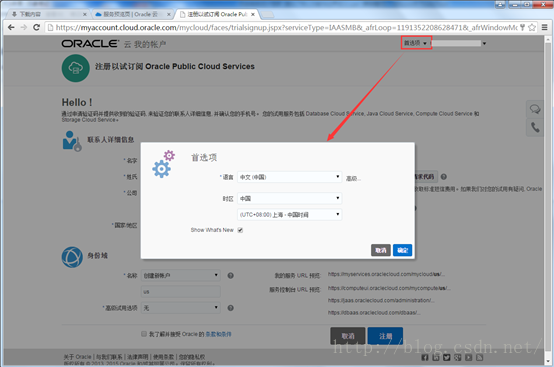
Task: Expand the account name dropdown in header
Action: (x=484, y=43)
